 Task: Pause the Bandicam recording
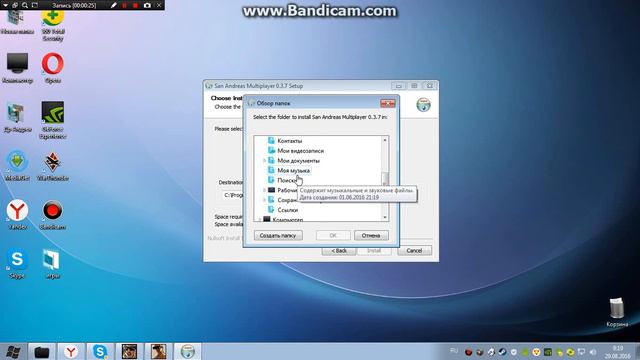124,5
